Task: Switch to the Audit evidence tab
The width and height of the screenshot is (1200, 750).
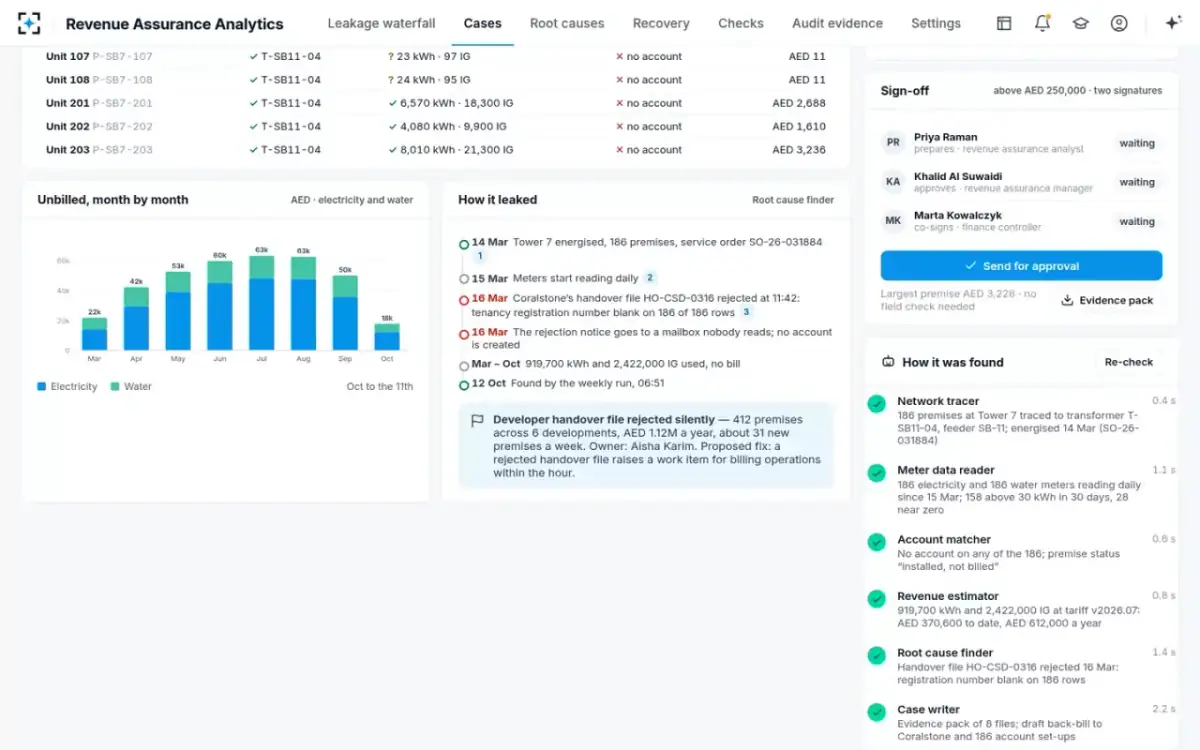Action: [837, 23]
